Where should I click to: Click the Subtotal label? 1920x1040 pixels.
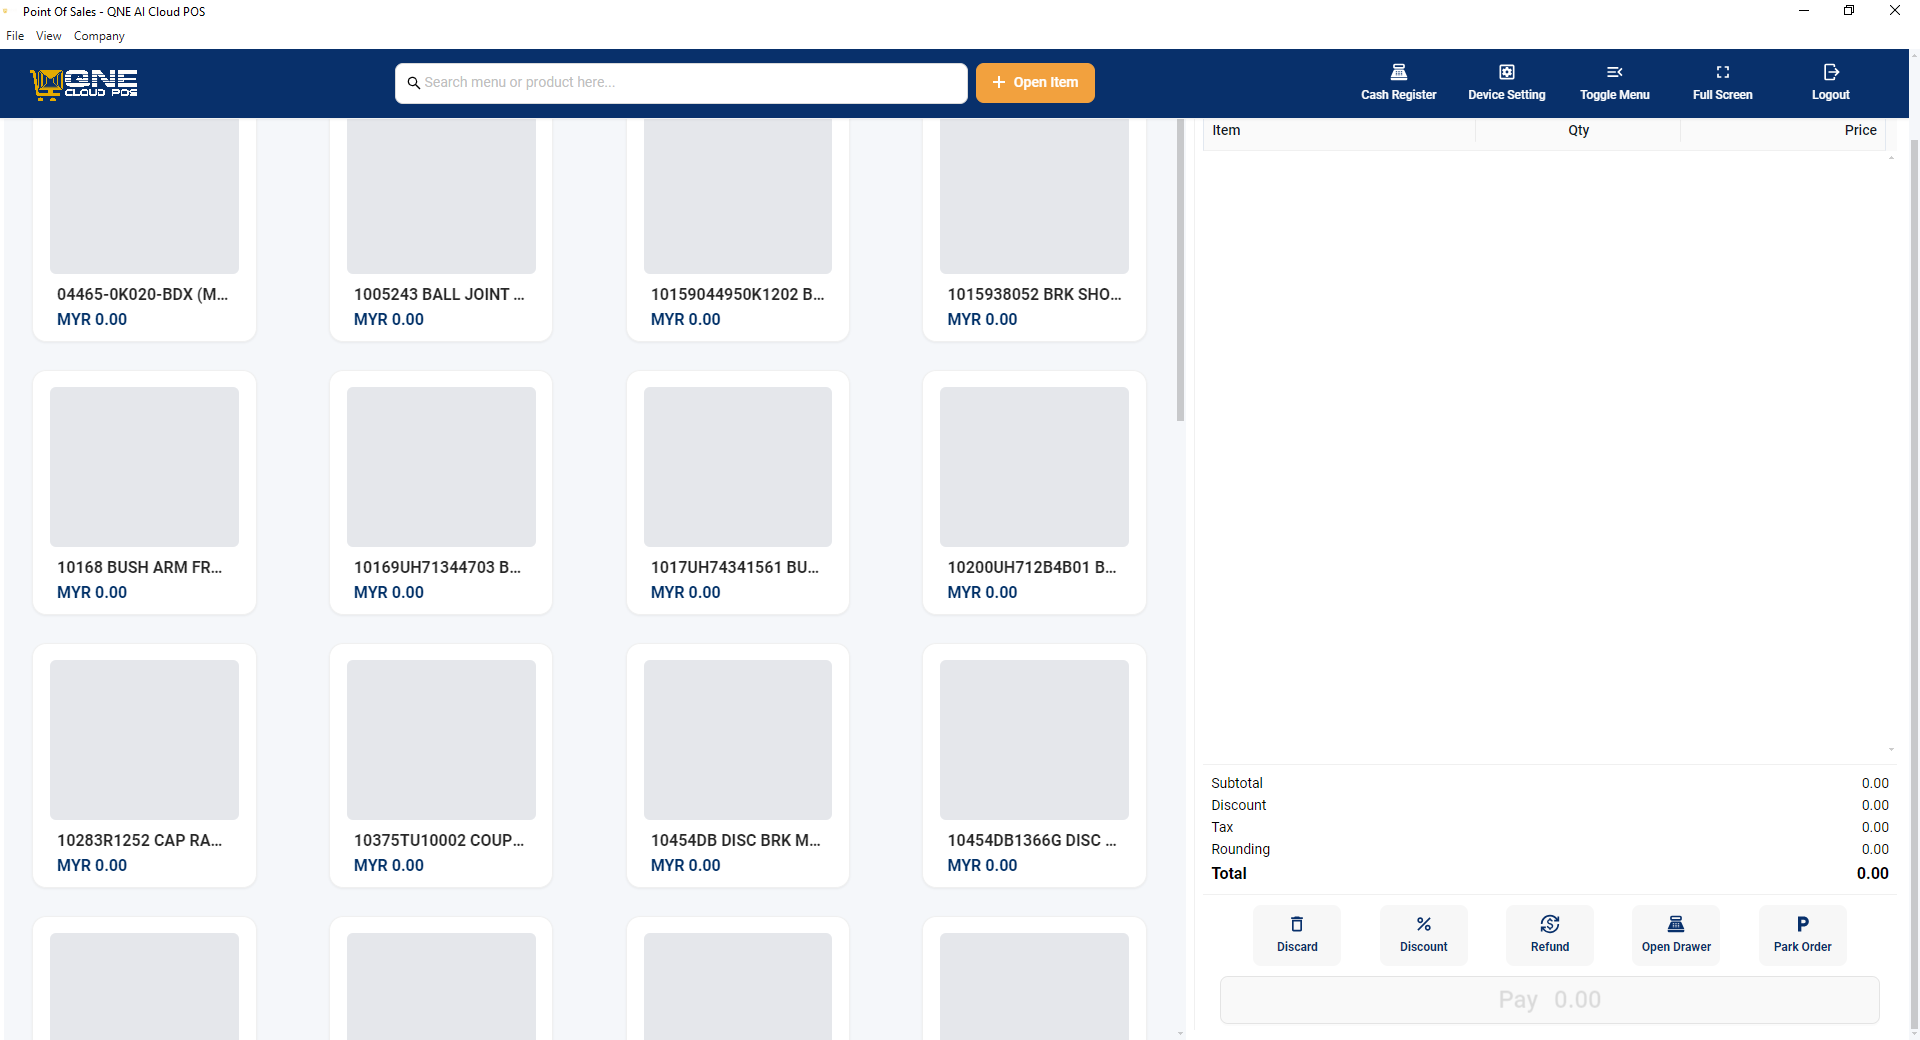pyautogui.click(x=1237, y=783)
